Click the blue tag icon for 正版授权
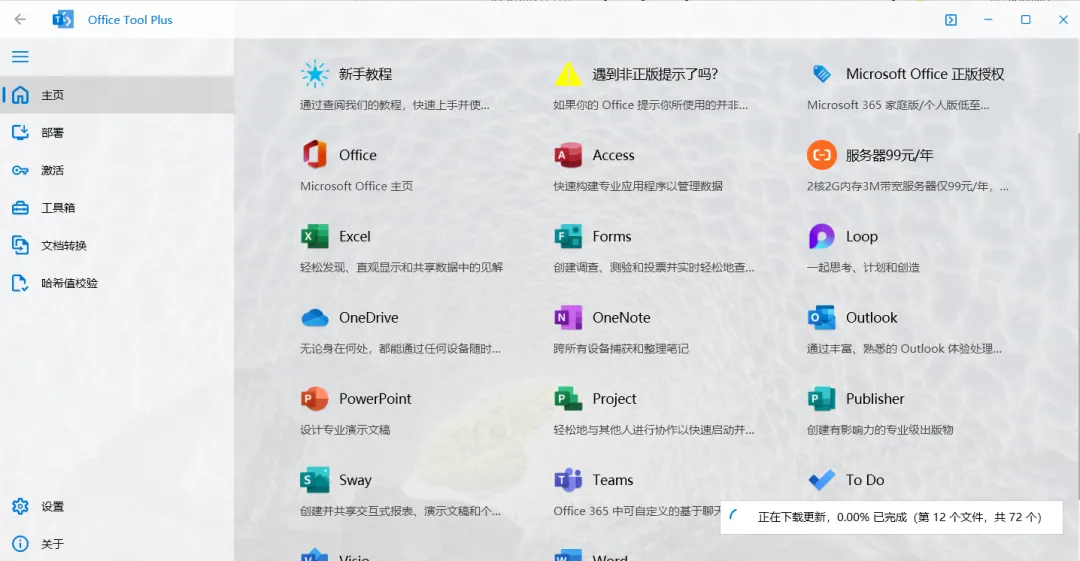The width and height of the screenshot is (1080, 561). (x=822, y=74)
